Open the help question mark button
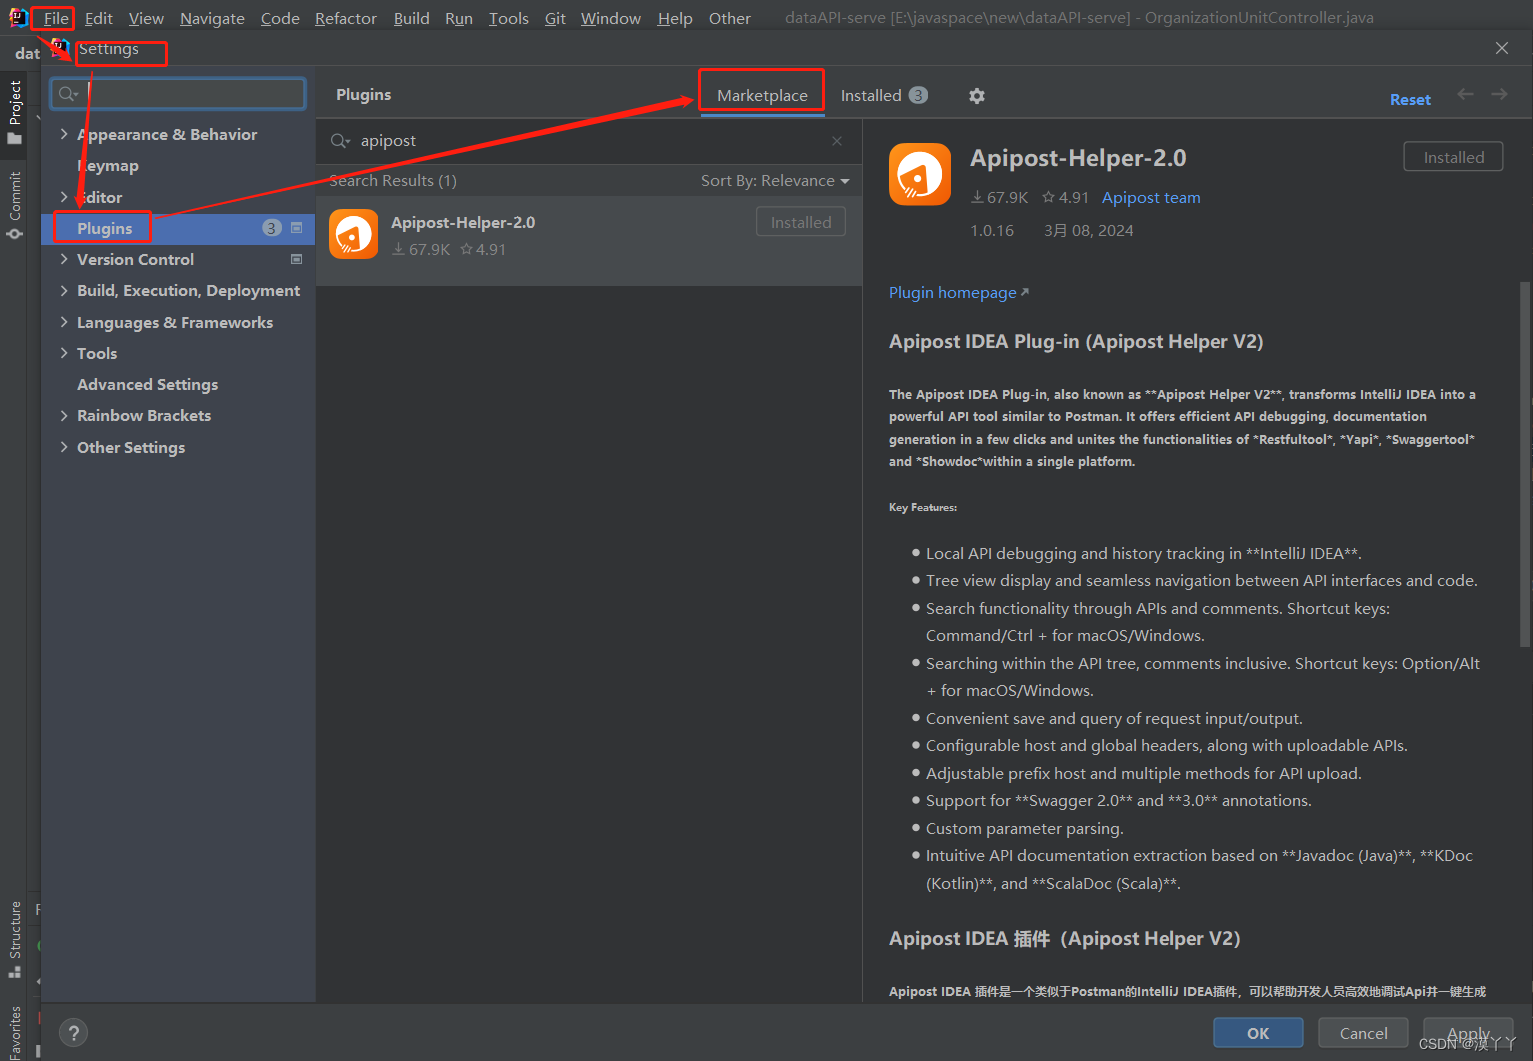 [74, 1033]
